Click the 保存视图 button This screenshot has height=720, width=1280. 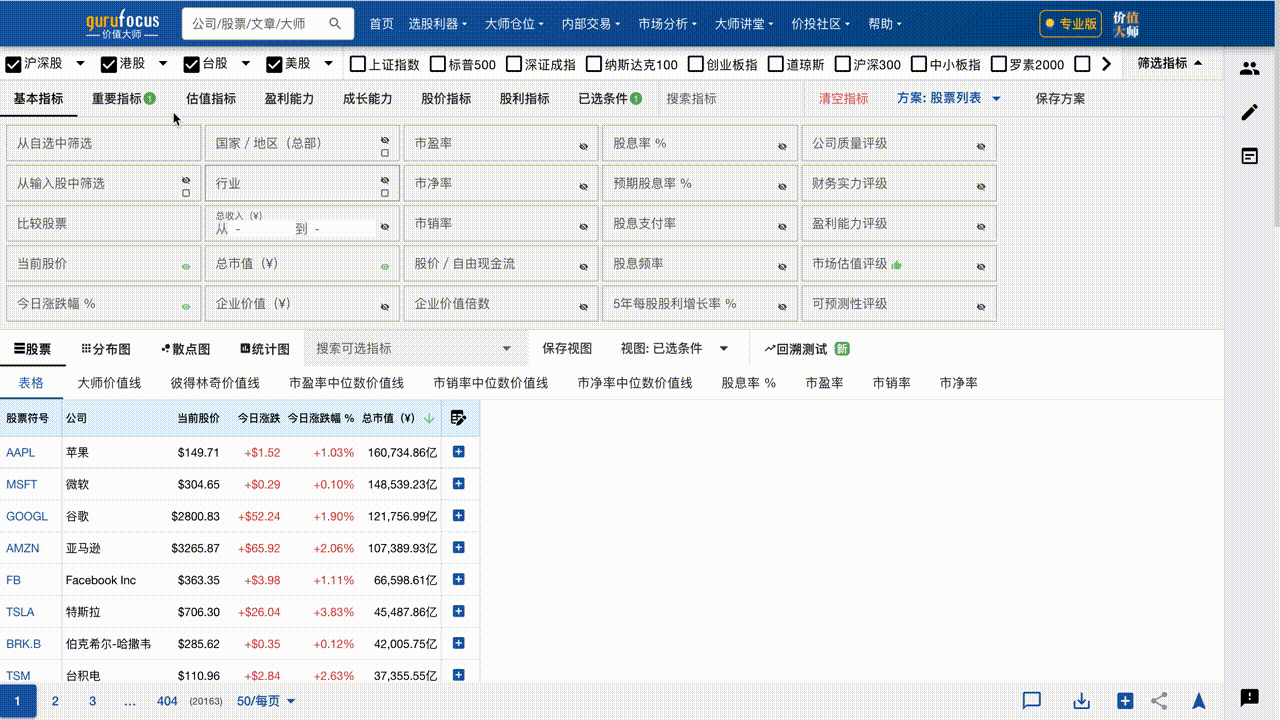tap(567, 349)
